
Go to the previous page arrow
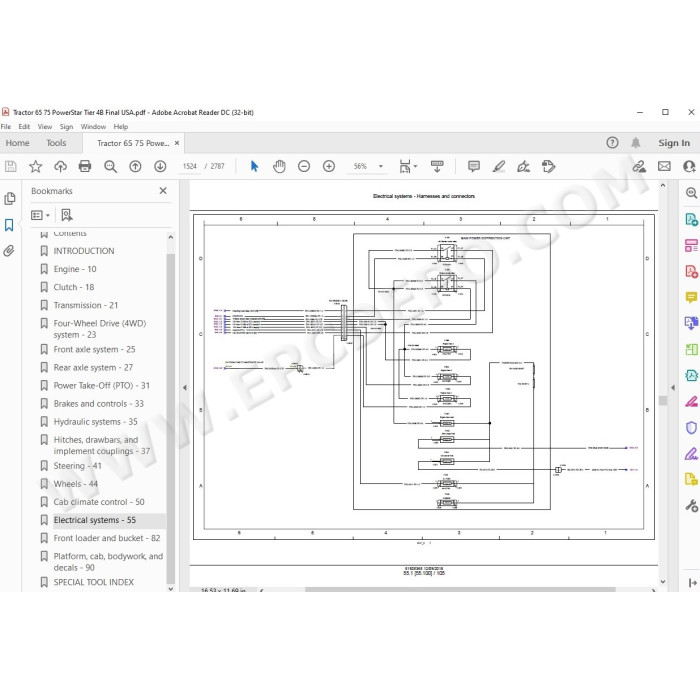click(x=135, y=167)
